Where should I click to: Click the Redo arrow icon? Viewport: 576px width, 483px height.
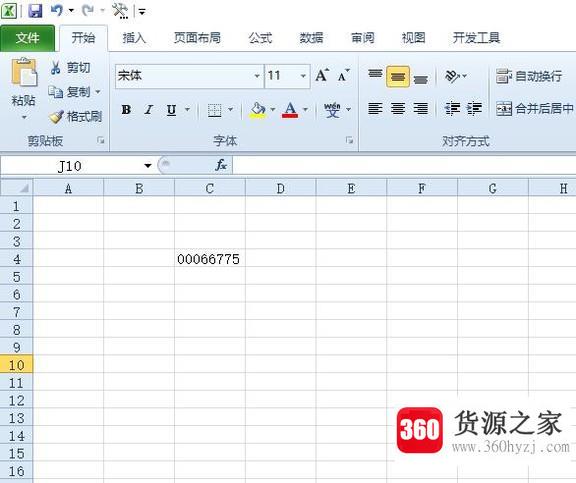(87, 10)
